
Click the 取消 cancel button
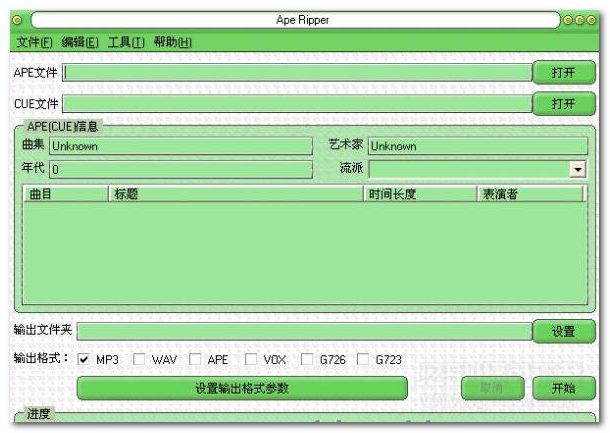493,388
